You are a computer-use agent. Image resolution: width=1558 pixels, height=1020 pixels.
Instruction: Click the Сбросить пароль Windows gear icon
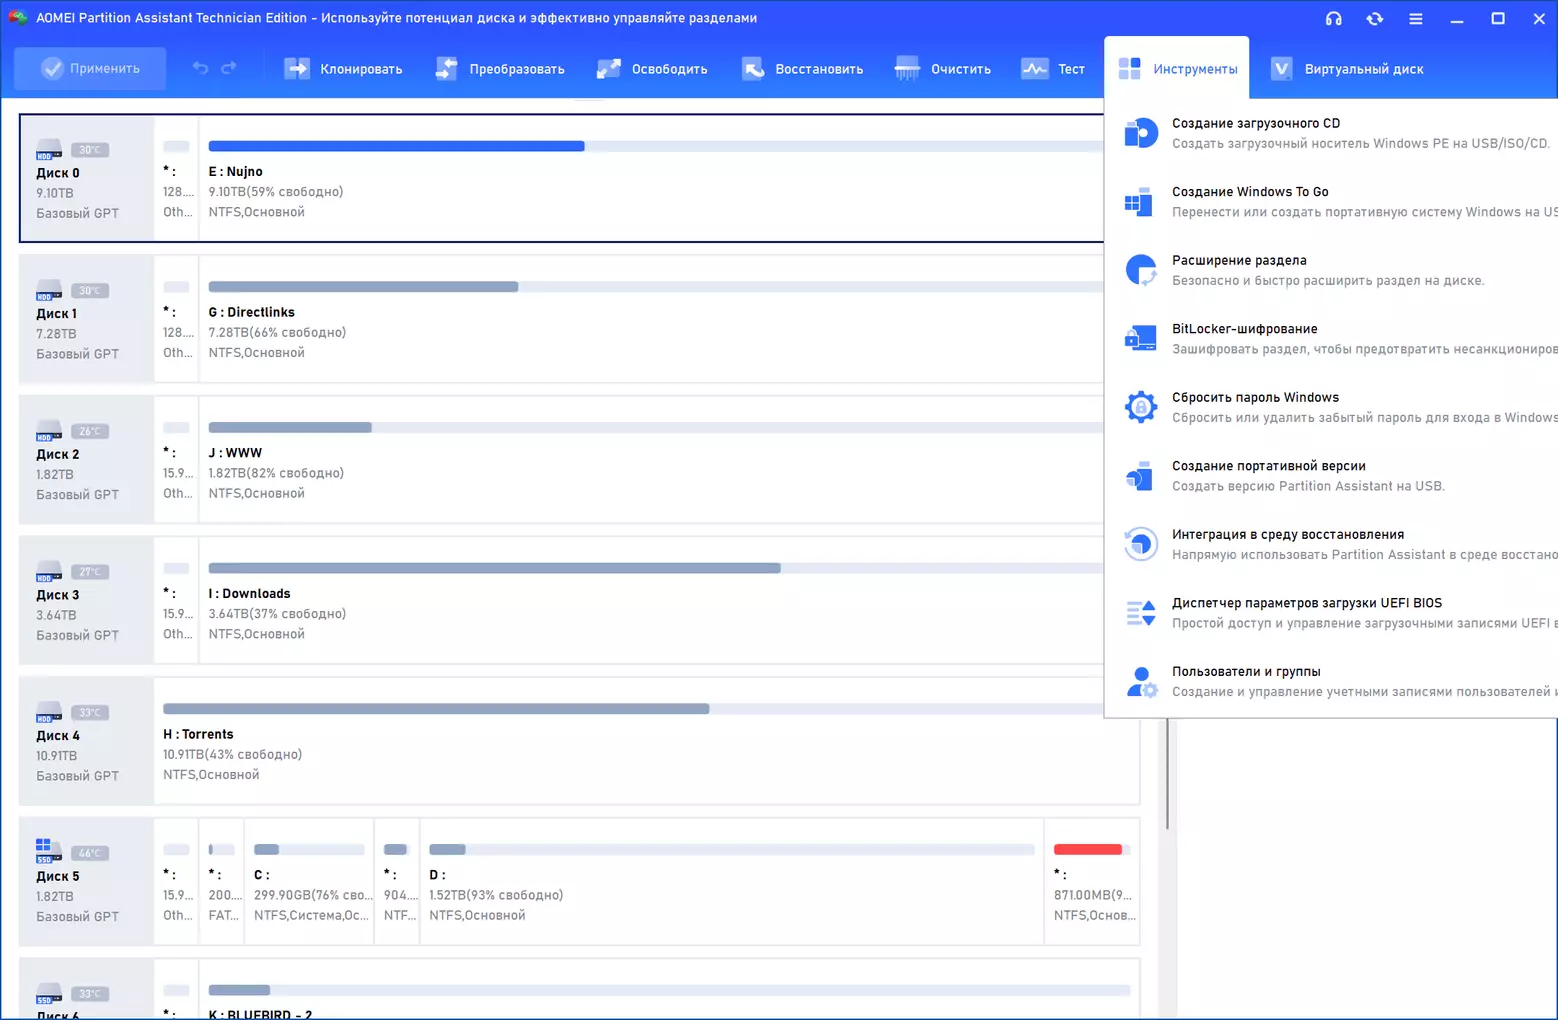tap(1141, 407)
